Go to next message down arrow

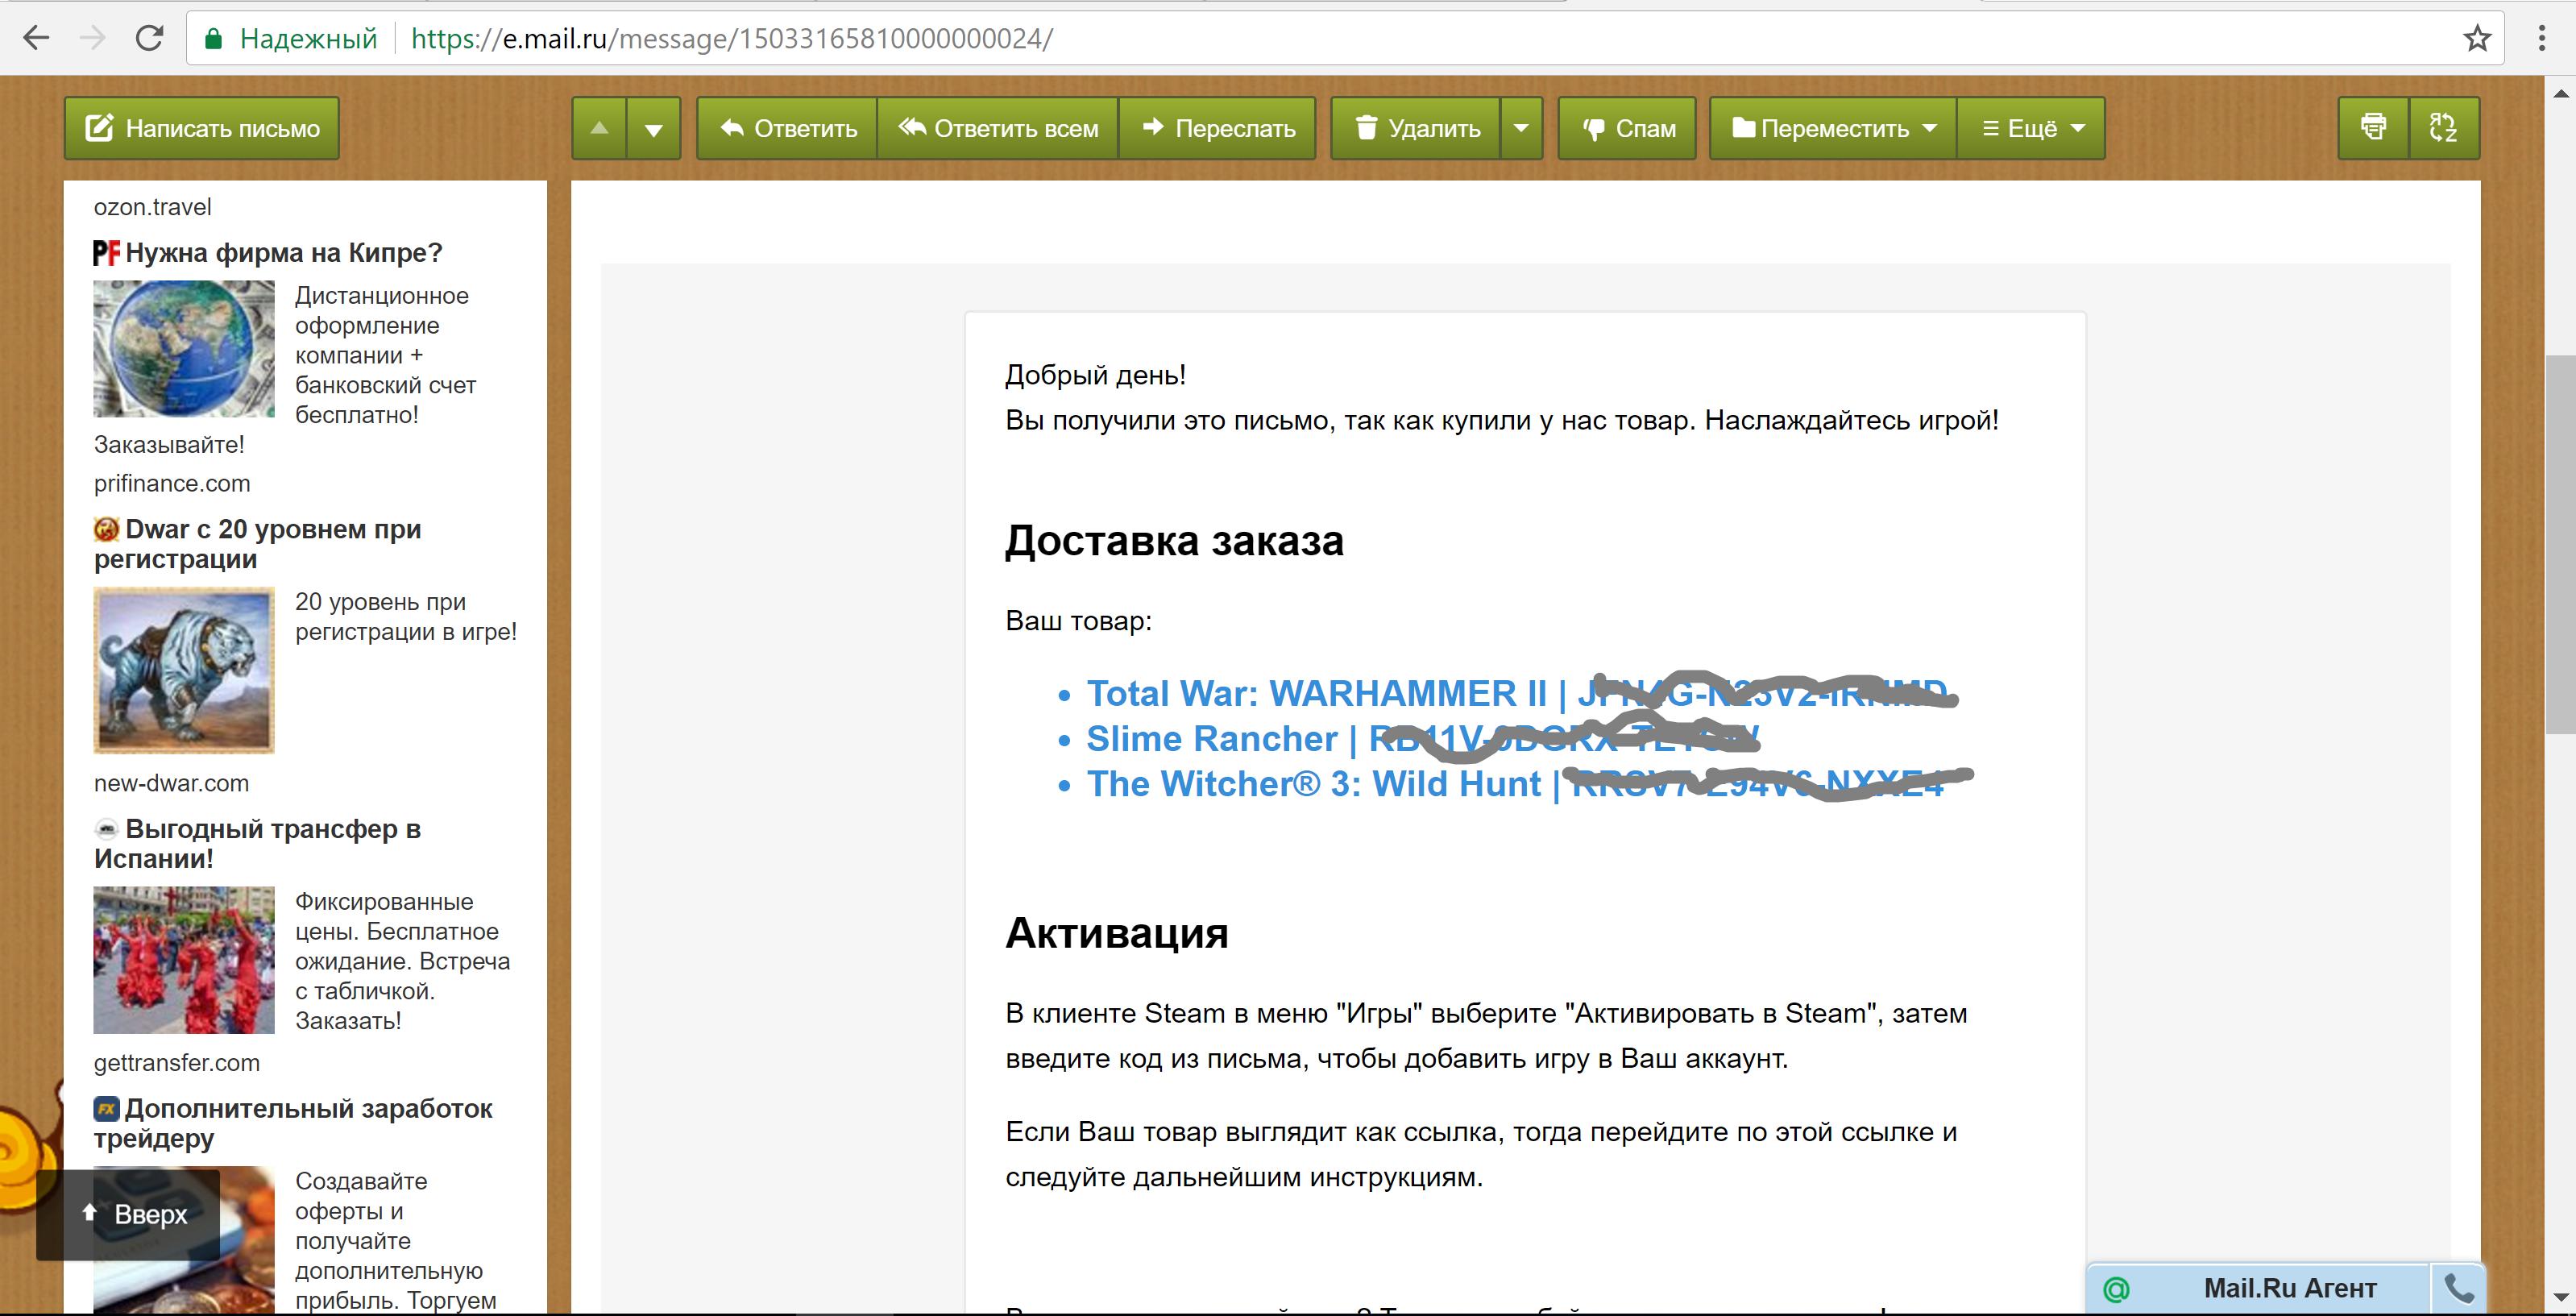[x=654, y=128]
